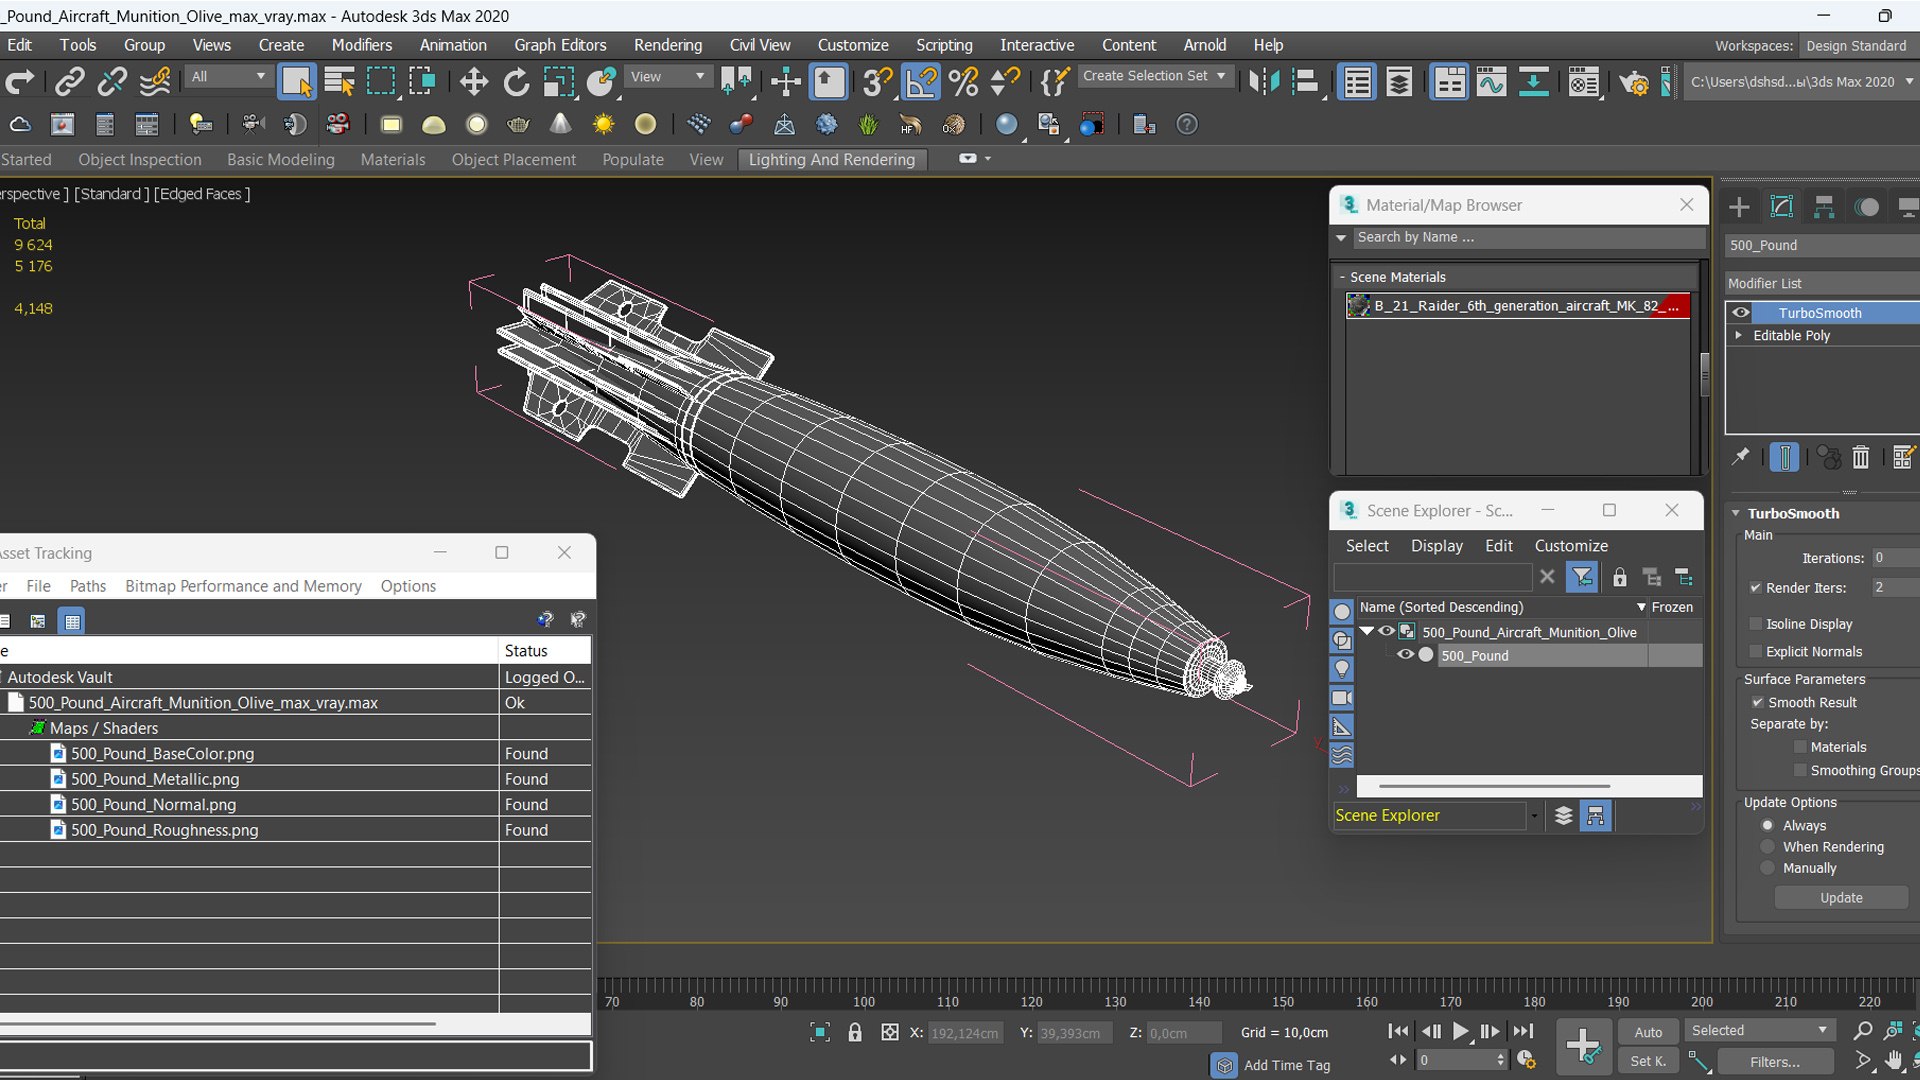This screenshot has height=1080, width=1920.
Task: Select the Link objects tool
Action: (69, 82)
